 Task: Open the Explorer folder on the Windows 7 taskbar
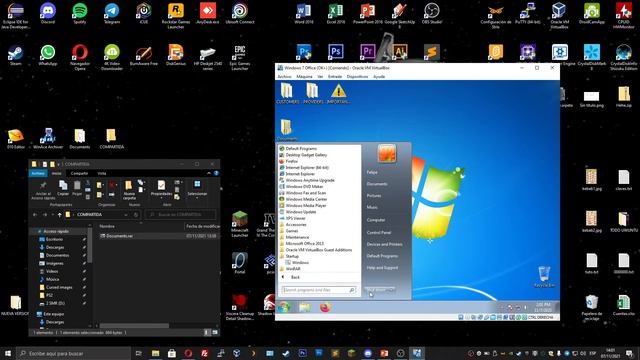point(304,307)
